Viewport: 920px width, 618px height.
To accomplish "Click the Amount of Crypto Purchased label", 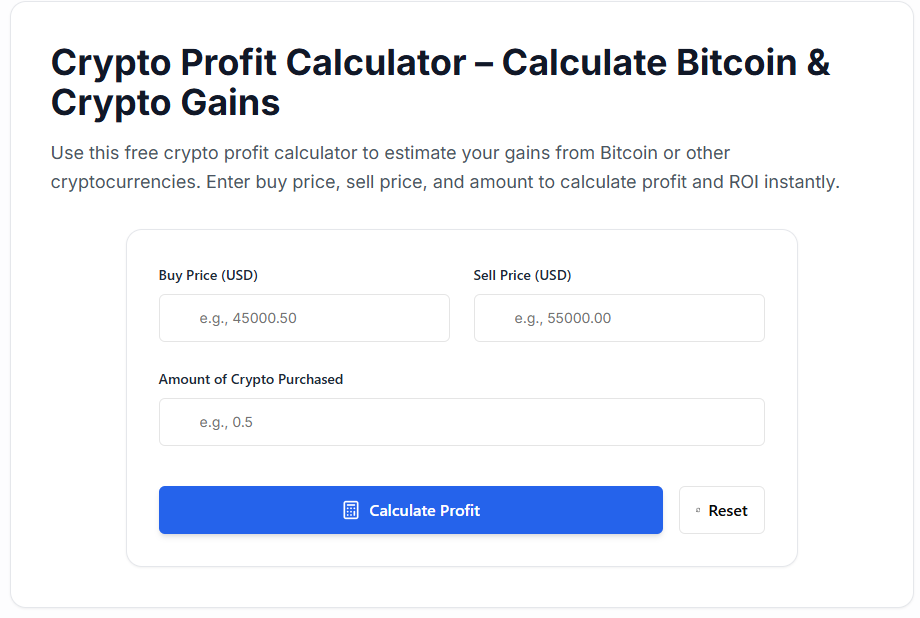I will 250,379.
